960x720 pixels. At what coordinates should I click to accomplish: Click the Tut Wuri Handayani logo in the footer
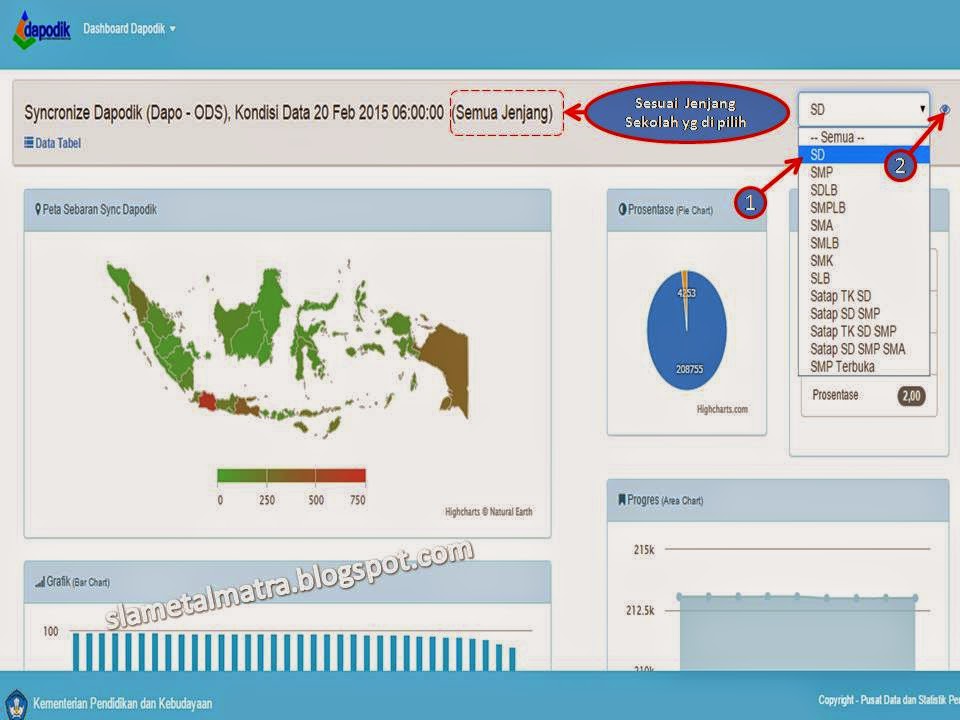point(18,702)
